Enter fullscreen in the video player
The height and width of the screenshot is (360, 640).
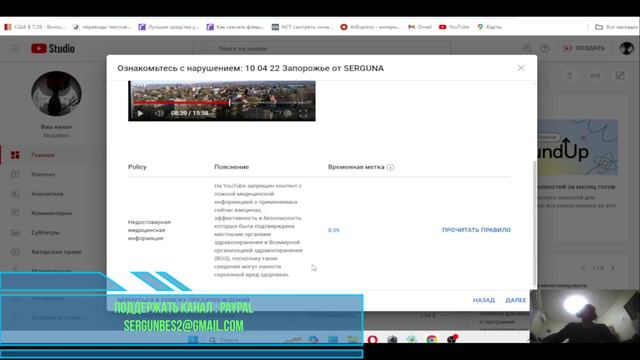pos(303,113)
